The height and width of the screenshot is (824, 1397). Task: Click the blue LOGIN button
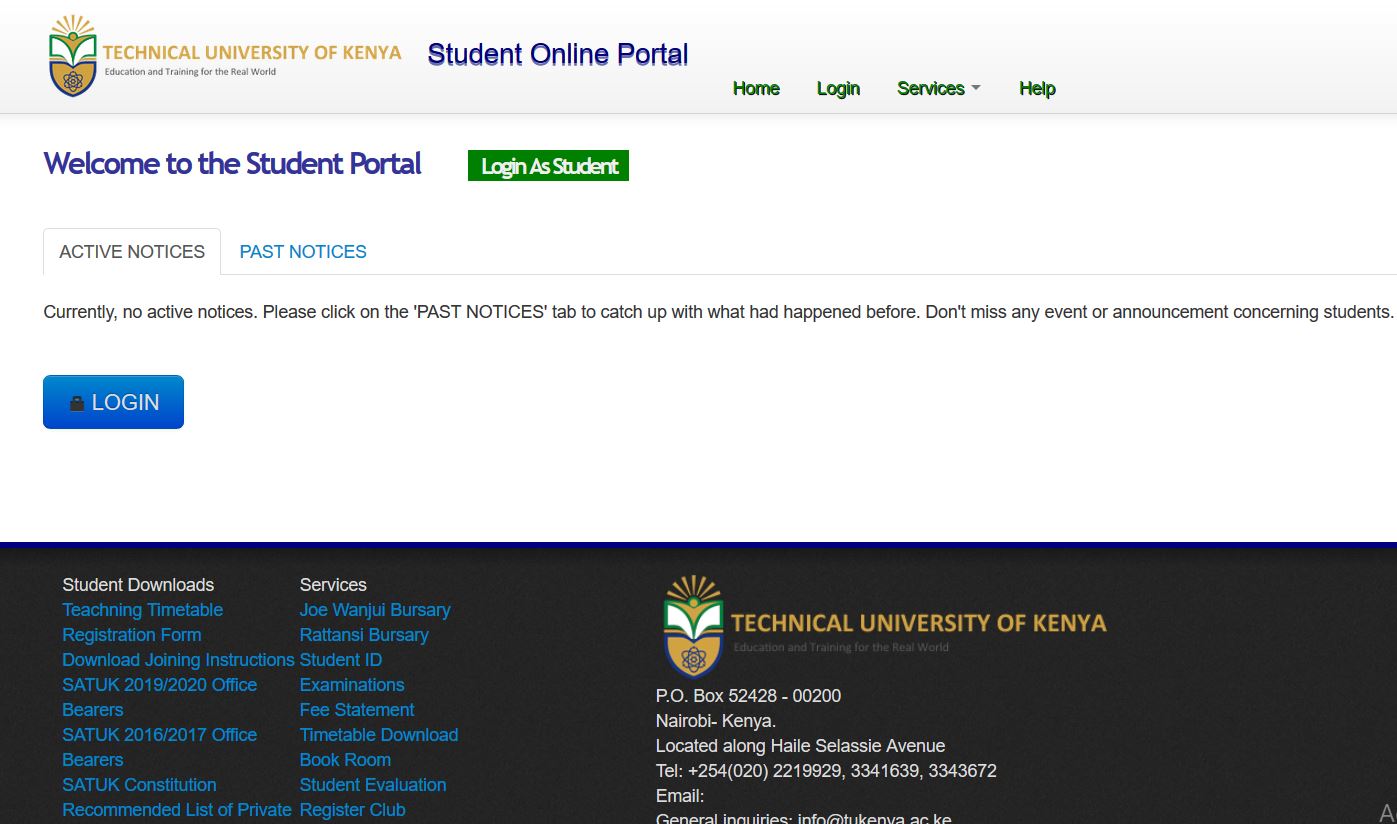113,402
